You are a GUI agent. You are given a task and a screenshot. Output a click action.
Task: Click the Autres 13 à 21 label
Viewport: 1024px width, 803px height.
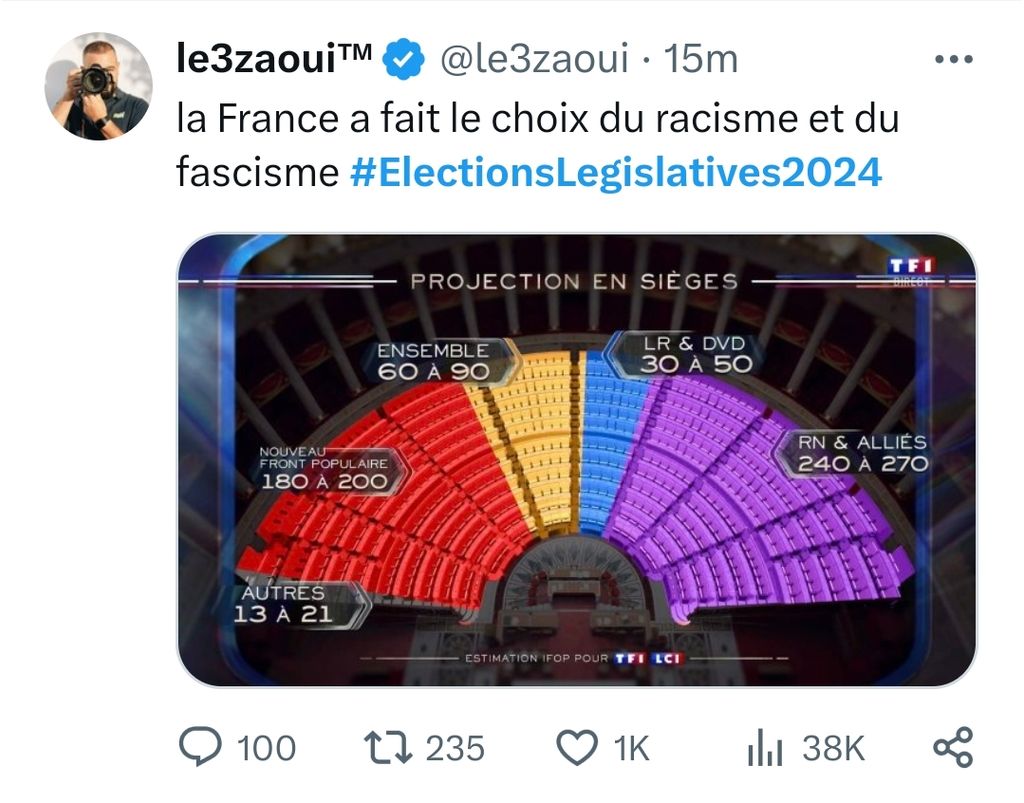[x=284, y=604]
